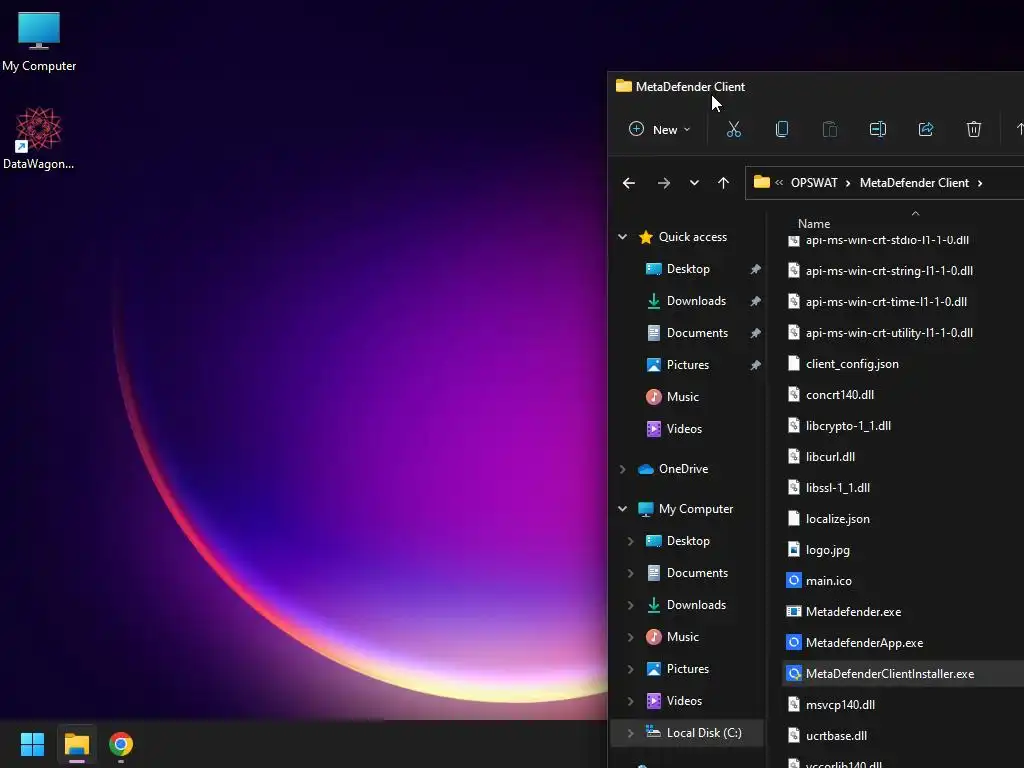Collapse the My Computer tree node

tap(622, 509)
